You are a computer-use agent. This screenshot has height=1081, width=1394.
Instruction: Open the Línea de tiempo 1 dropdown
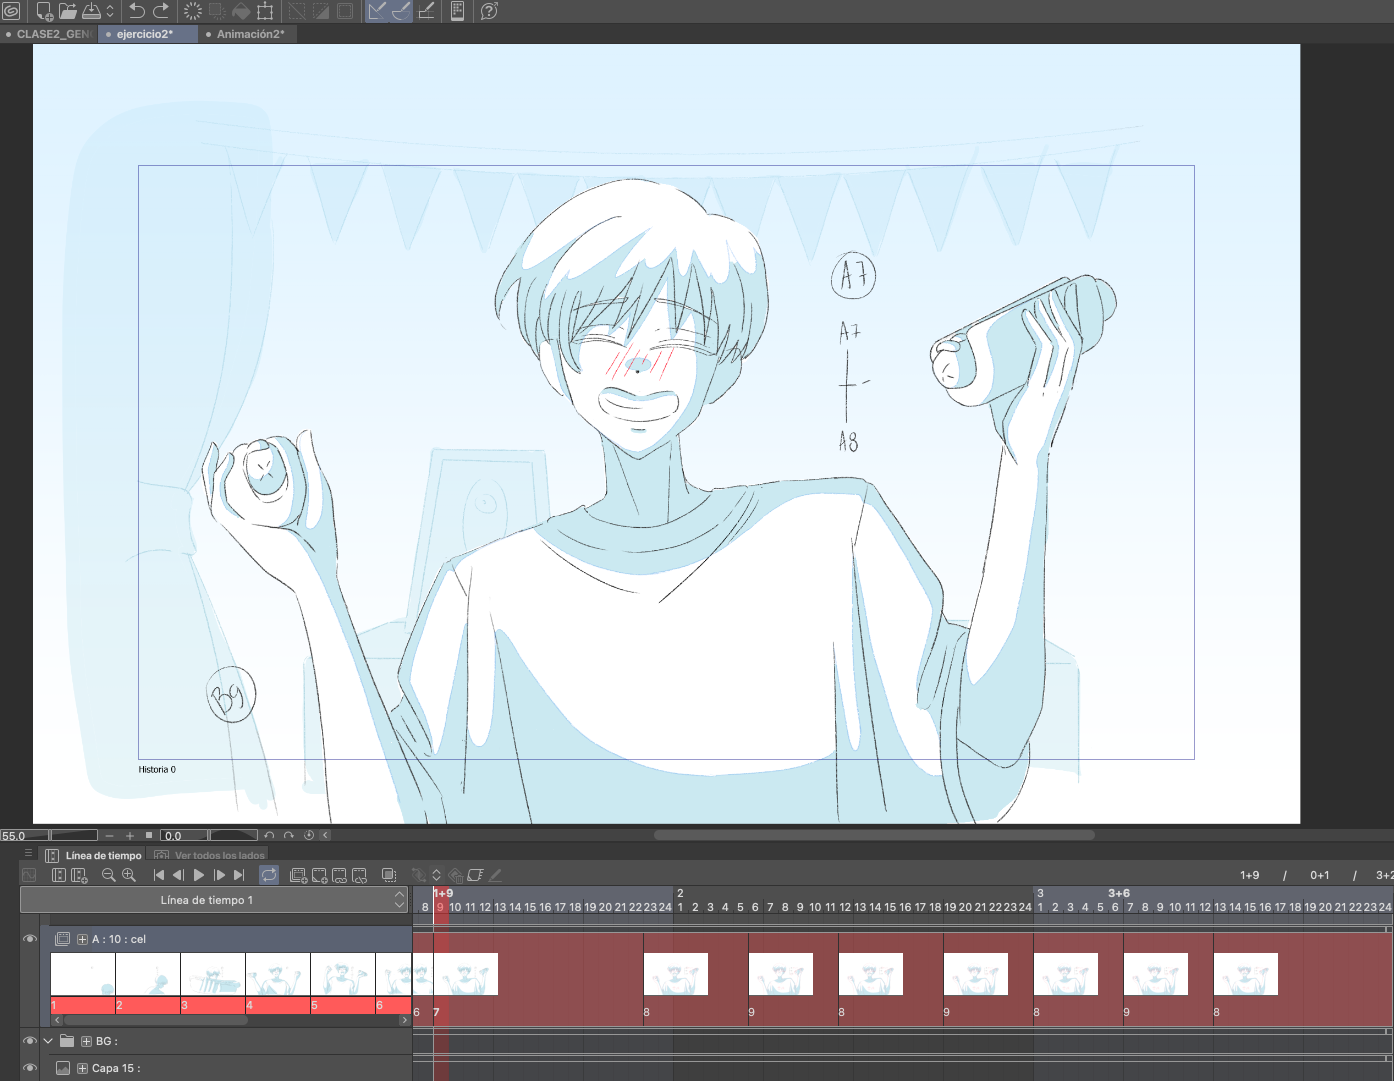click(214, 900)
